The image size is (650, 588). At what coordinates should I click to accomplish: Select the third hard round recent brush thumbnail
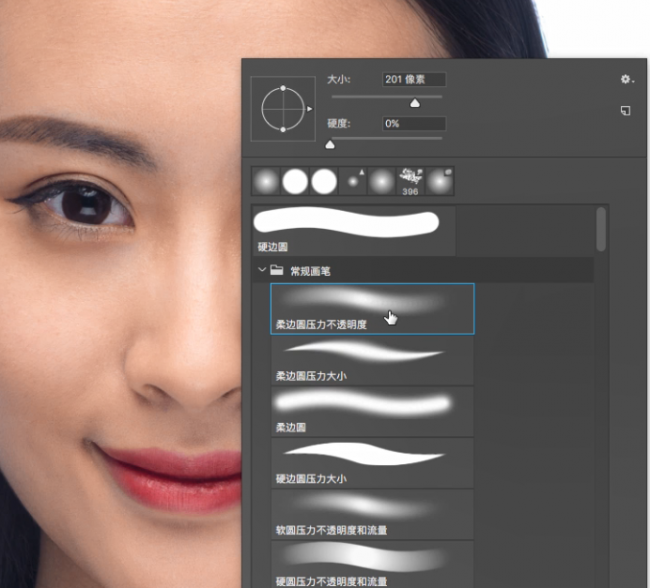point(324,181)
